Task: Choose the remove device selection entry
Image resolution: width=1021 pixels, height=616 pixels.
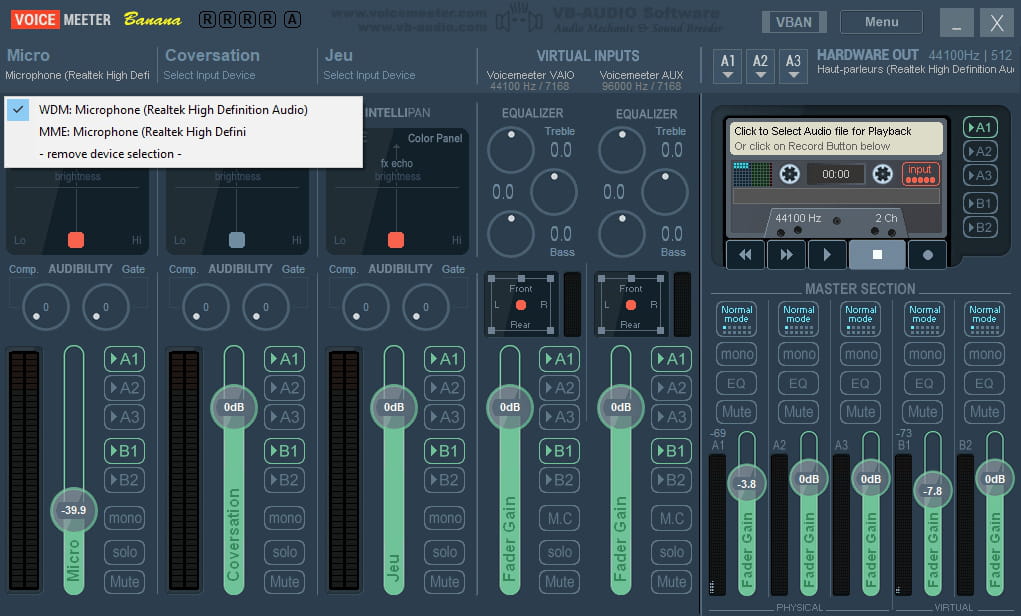Action: [x=184, y=154]
